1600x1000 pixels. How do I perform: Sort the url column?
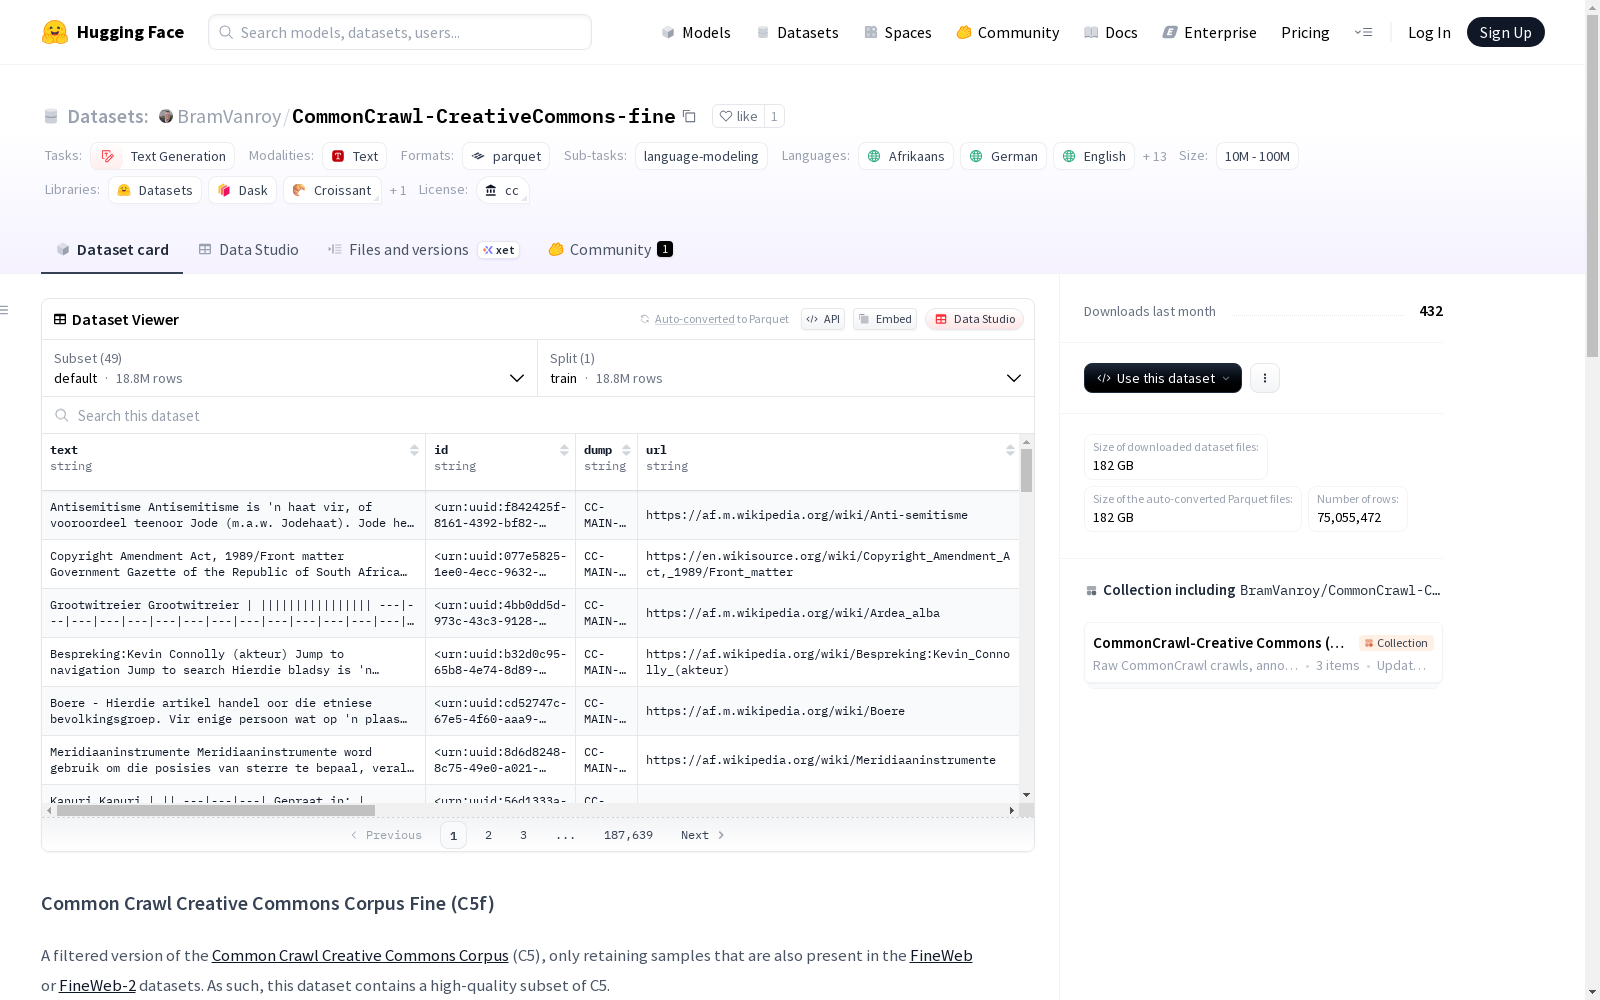click(1010, 450)
